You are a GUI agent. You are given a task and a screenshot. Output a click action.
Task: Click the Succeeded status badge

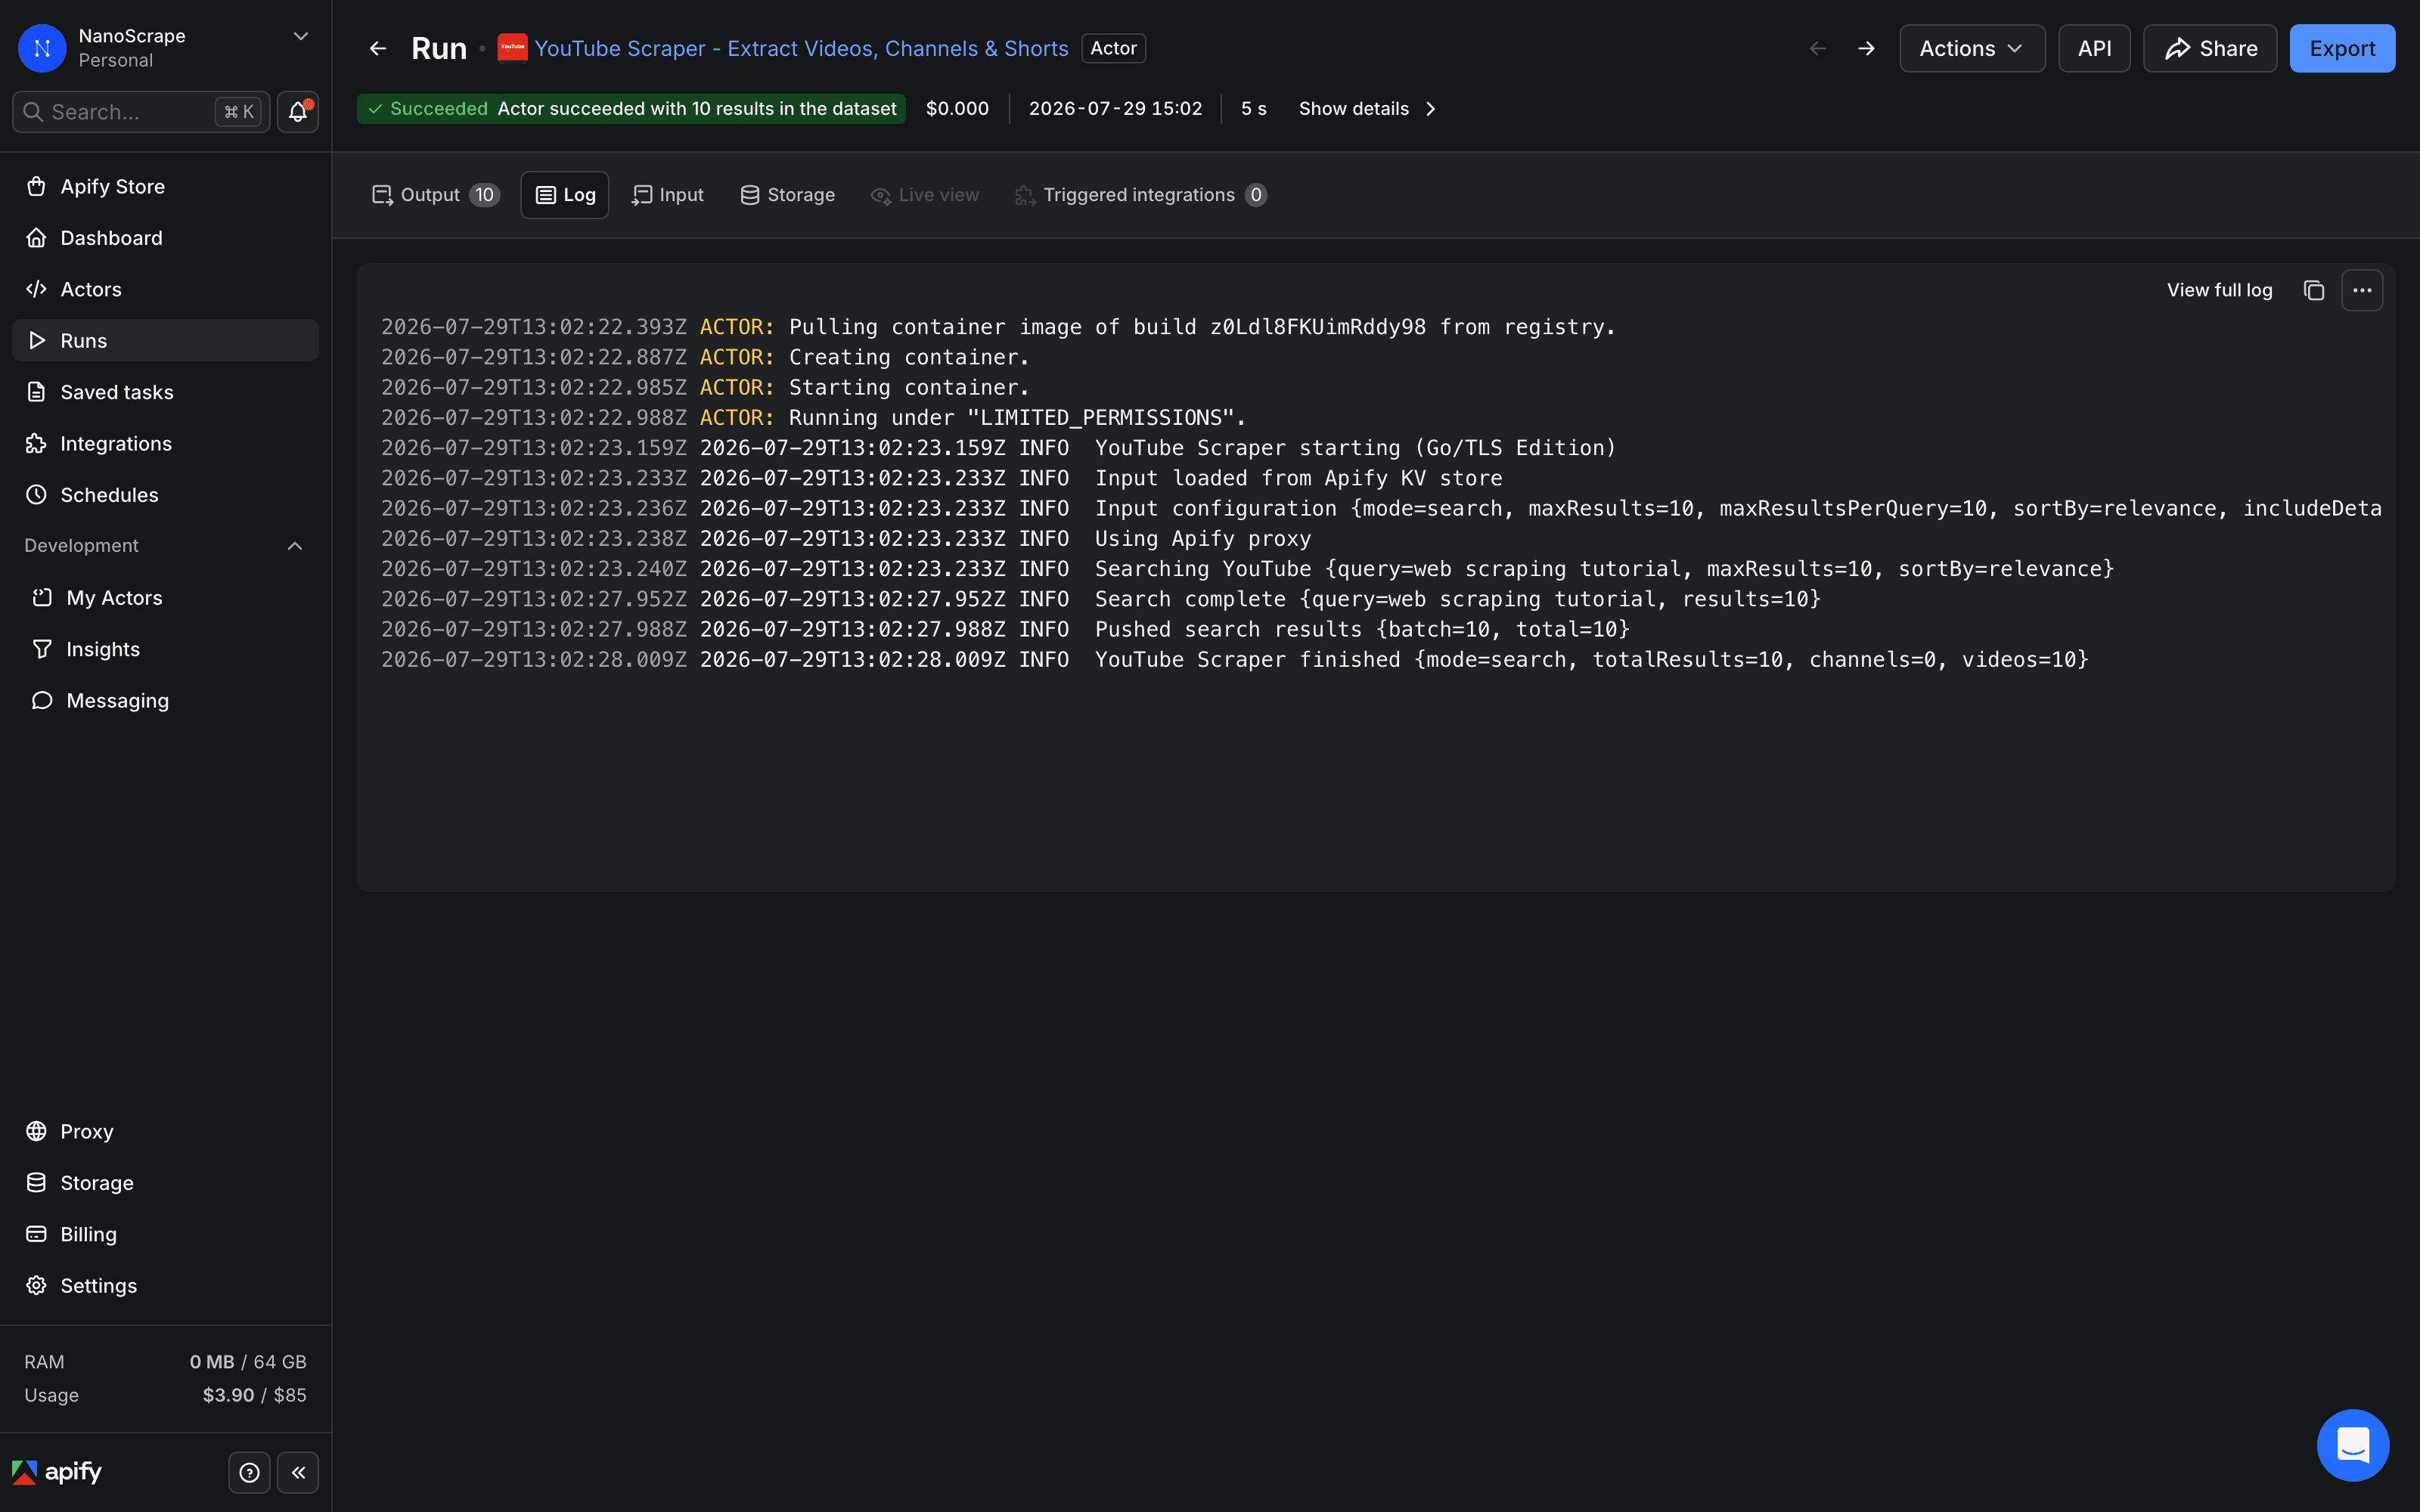click(631, 108)
